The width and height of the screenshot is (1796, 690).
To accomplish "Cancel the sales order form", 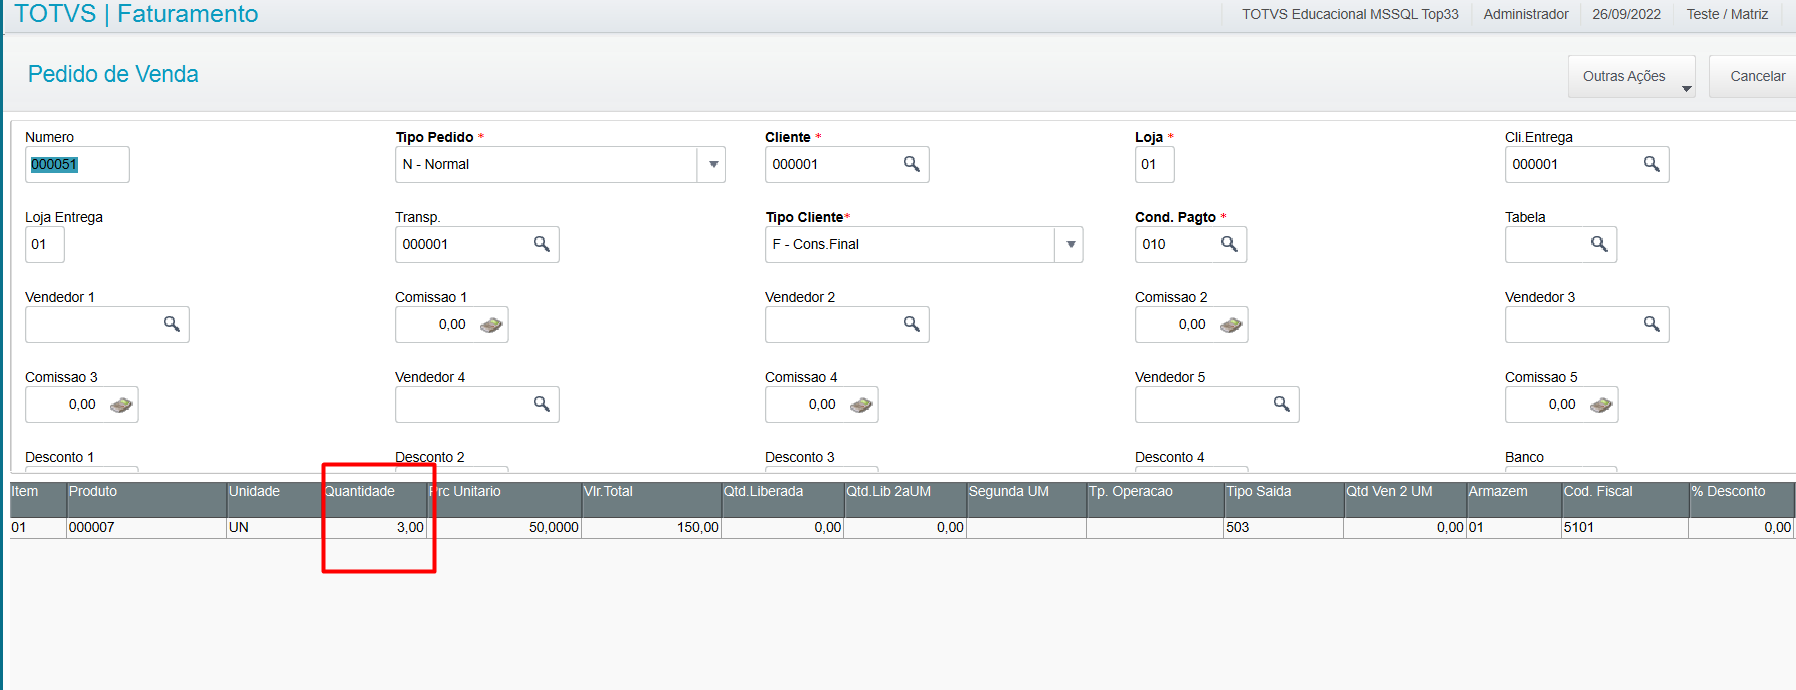I will [1757, 76].
